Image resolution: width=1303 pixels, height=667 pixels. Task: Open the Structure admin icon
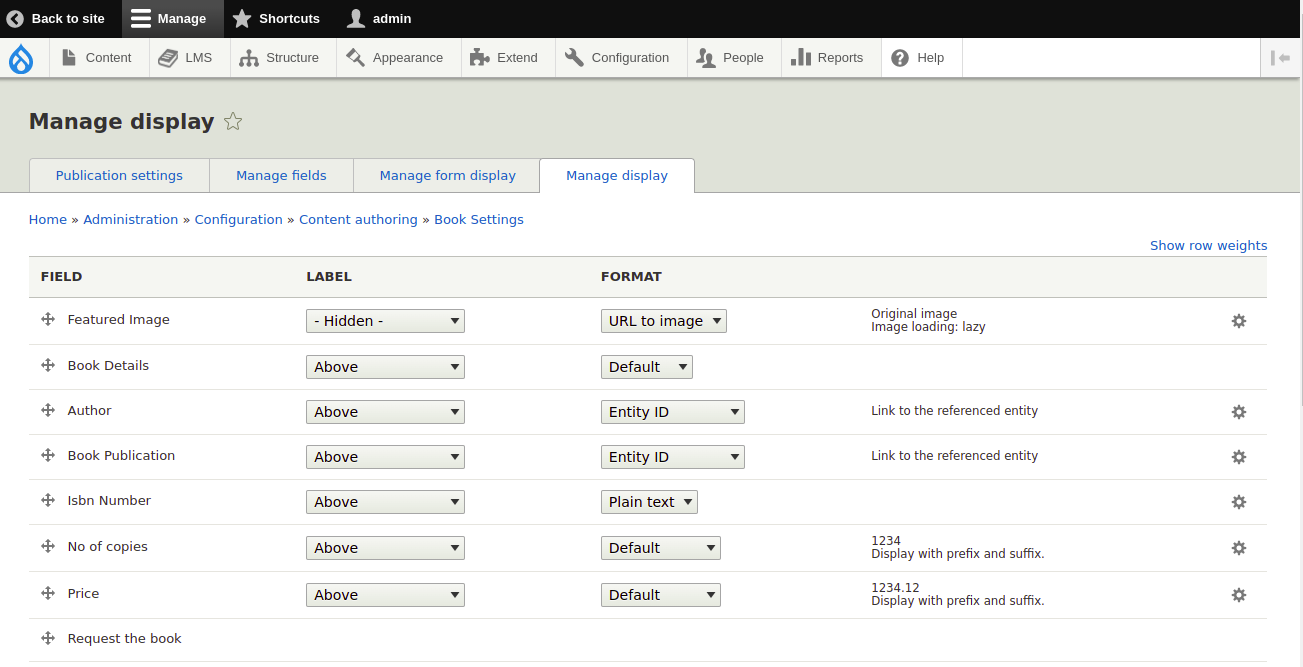tap(248, 57)
